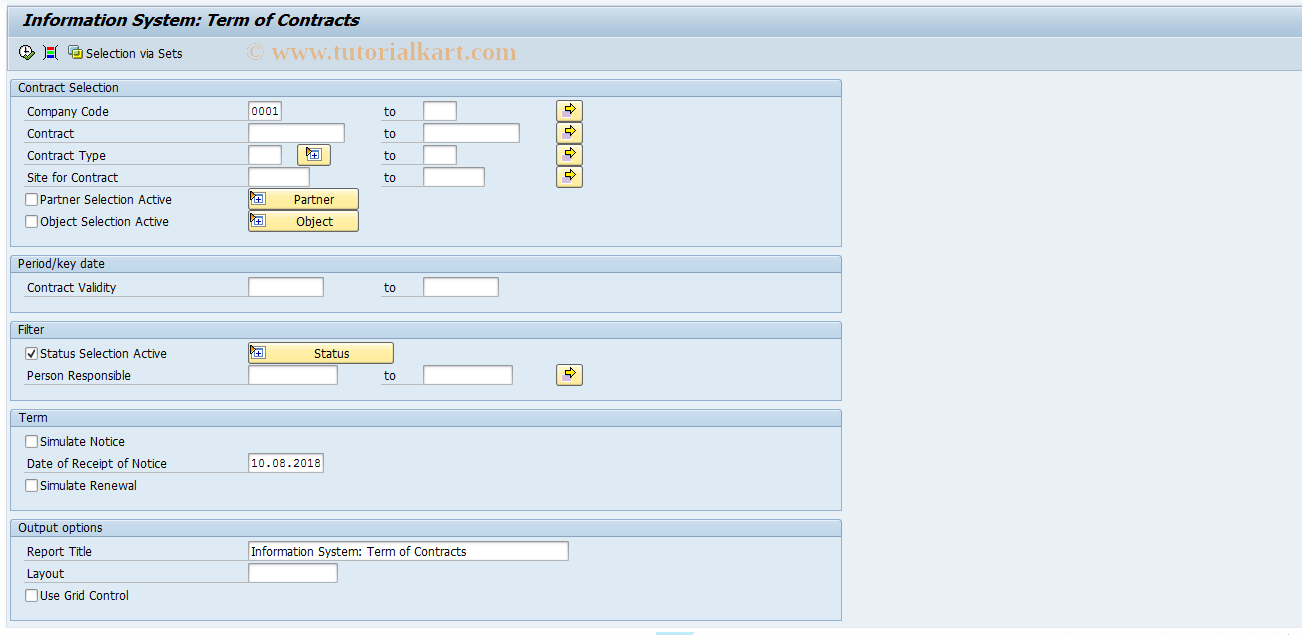Image resolution: width=1302 pixels, height=635 pixels.
Task: Enable Use Grid Control checkbox
Action: click(x=32, y=596)
